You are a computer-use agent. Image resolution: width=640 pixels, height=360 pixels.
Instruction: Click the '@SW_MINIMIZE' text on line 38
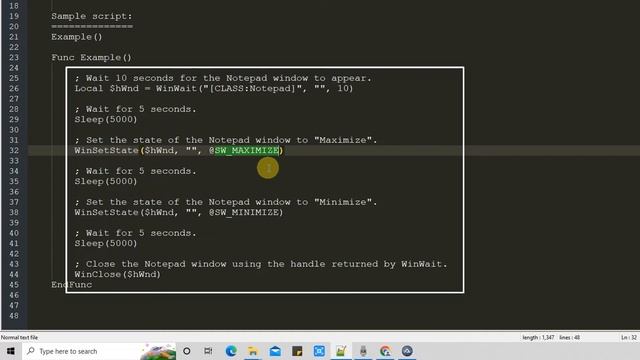244,213
